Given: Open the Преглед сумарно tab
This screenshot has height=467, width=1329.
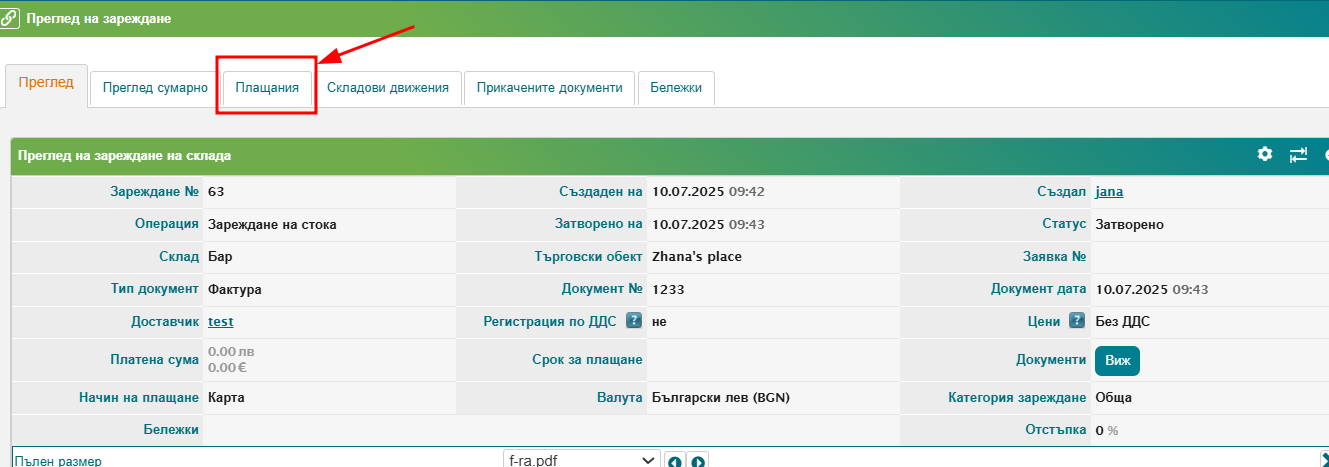Looking at the screenshot, I should 155,88.
